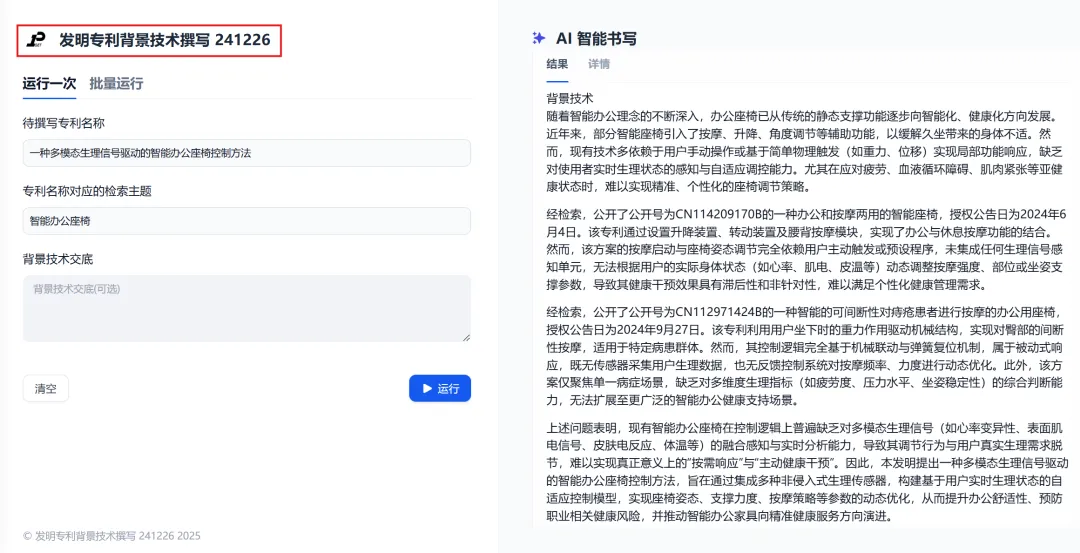Focus the 待撰写专利名称 input field
This screenshot has width=1080, height=553.
click(x=247, y=153)
